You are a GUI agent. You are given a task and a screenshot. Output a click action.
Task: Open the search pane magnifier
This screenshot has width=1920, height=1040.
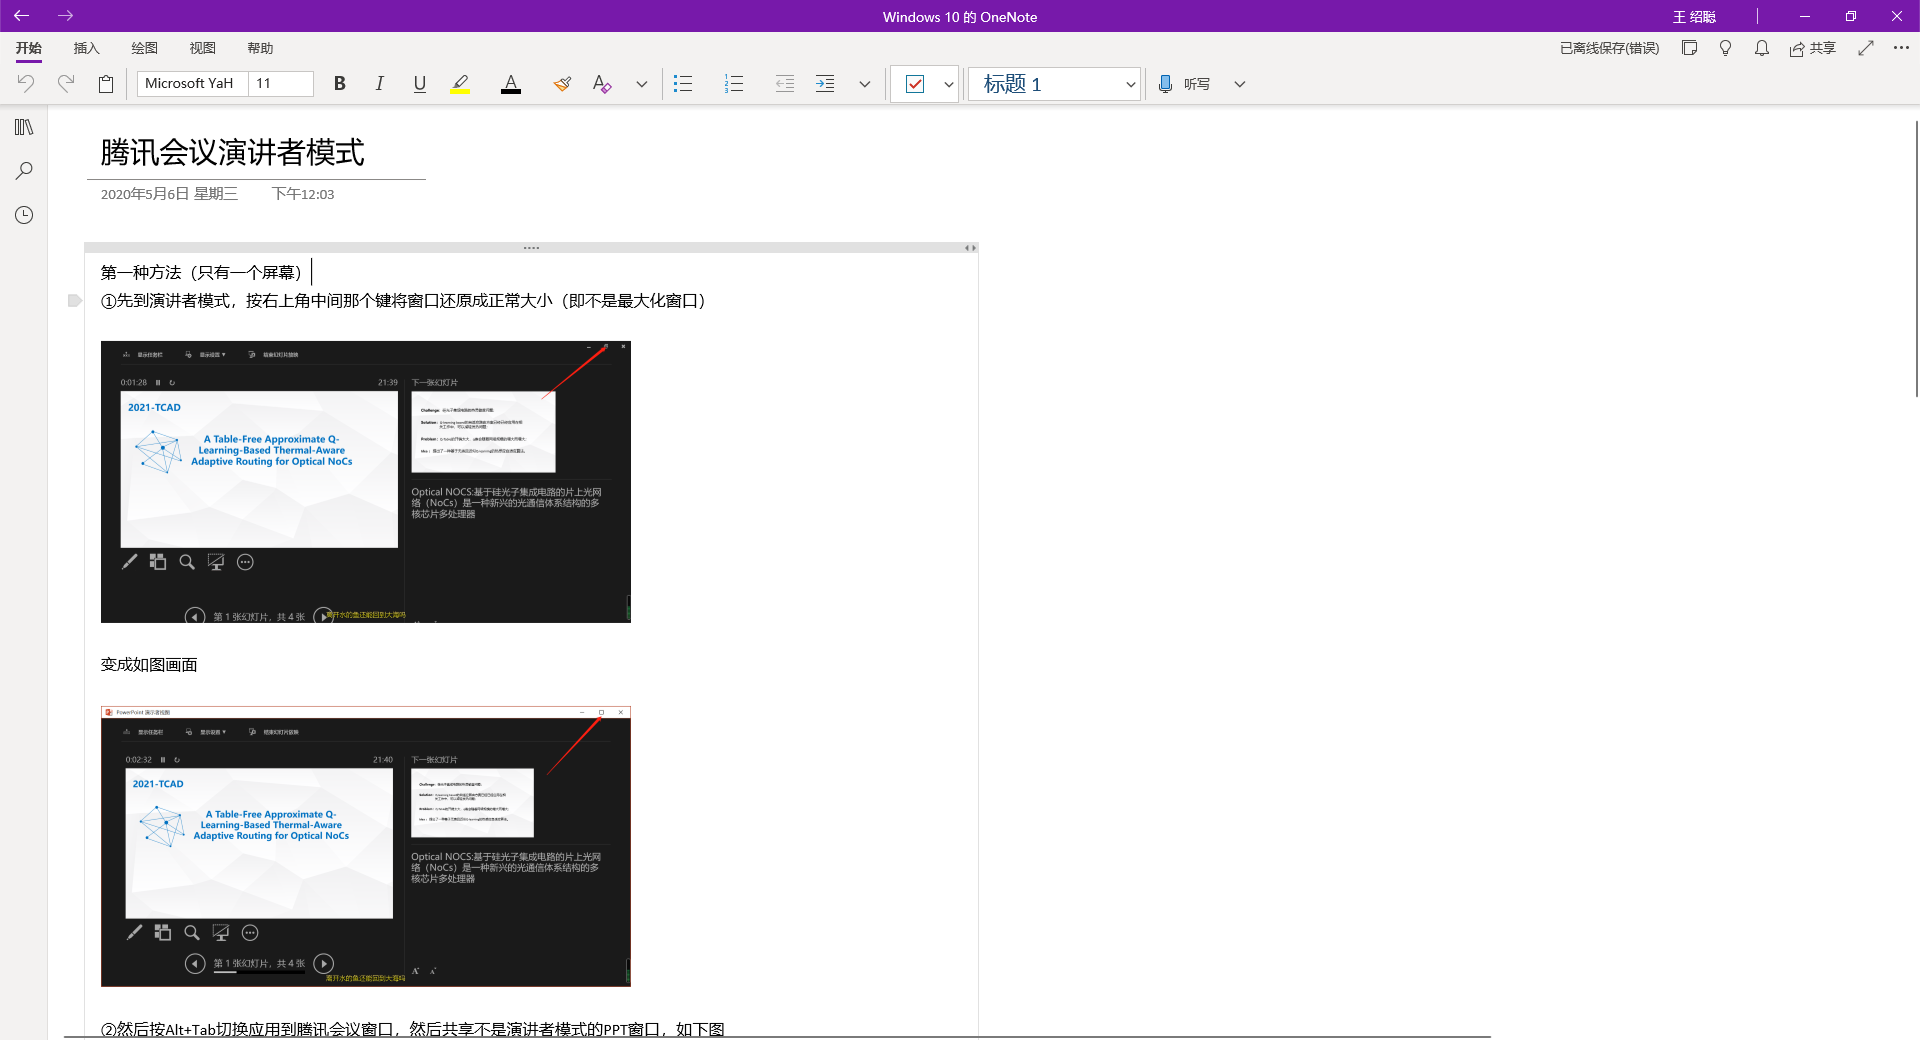click(24, 171)
